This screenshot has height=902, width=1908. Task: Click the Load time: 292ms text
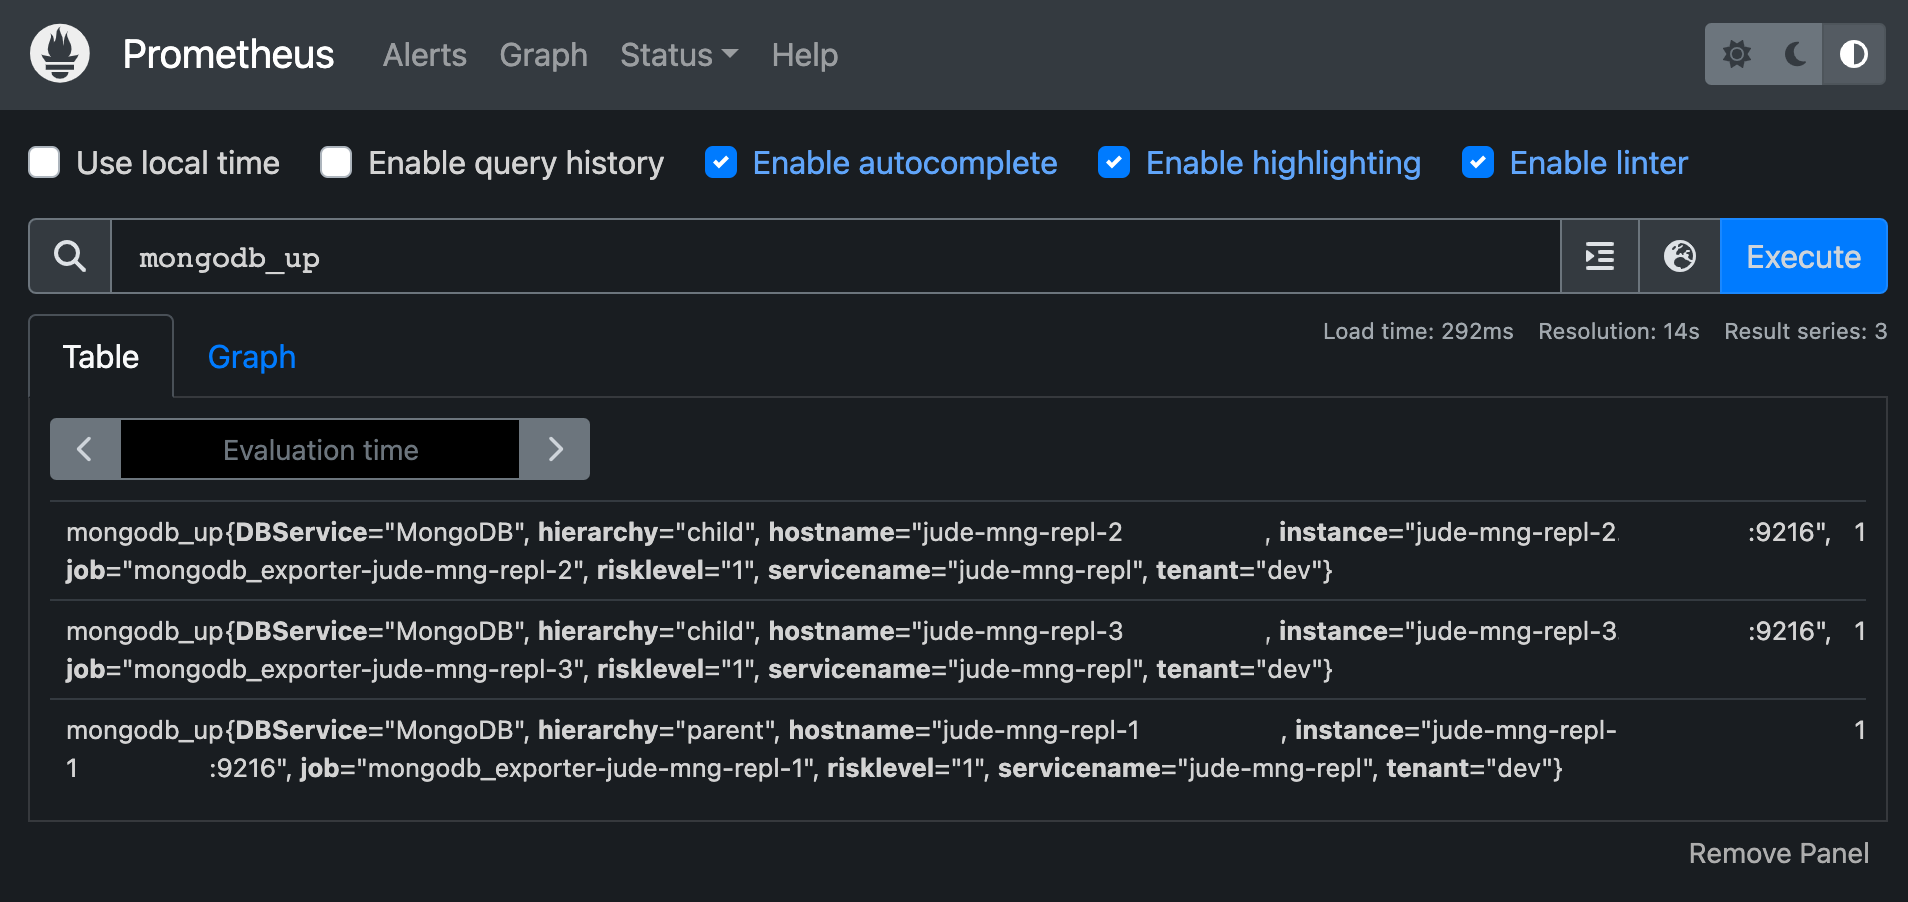pos(1418,331)
